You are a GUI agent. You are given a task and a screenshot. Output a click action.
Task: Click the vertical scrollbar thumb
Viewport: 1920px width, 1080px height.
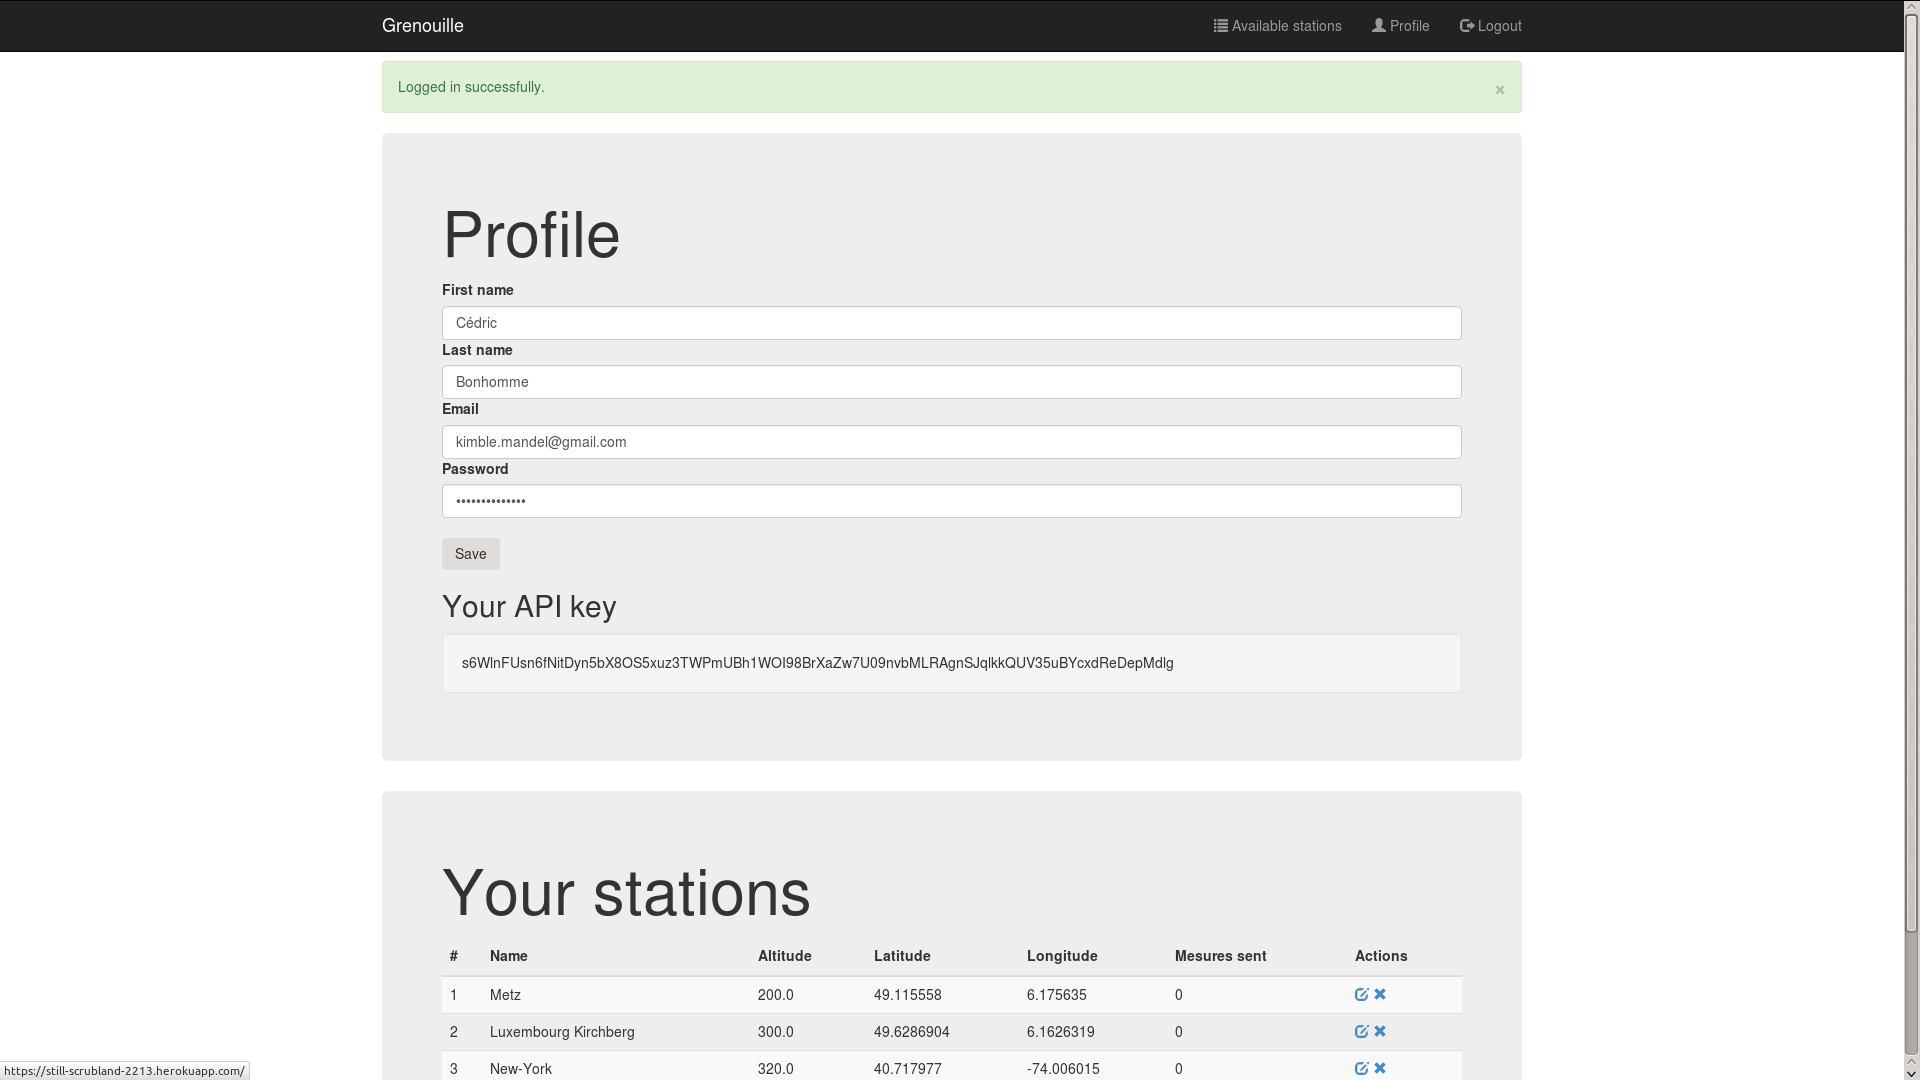1911,474
